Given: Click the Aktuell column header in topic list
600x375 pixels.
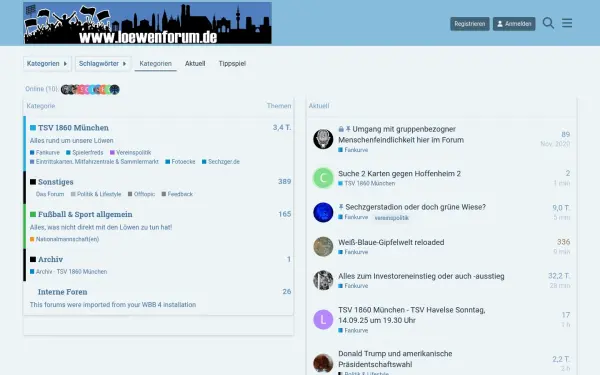Looking at the screenshot, I should tap(319, 106).
